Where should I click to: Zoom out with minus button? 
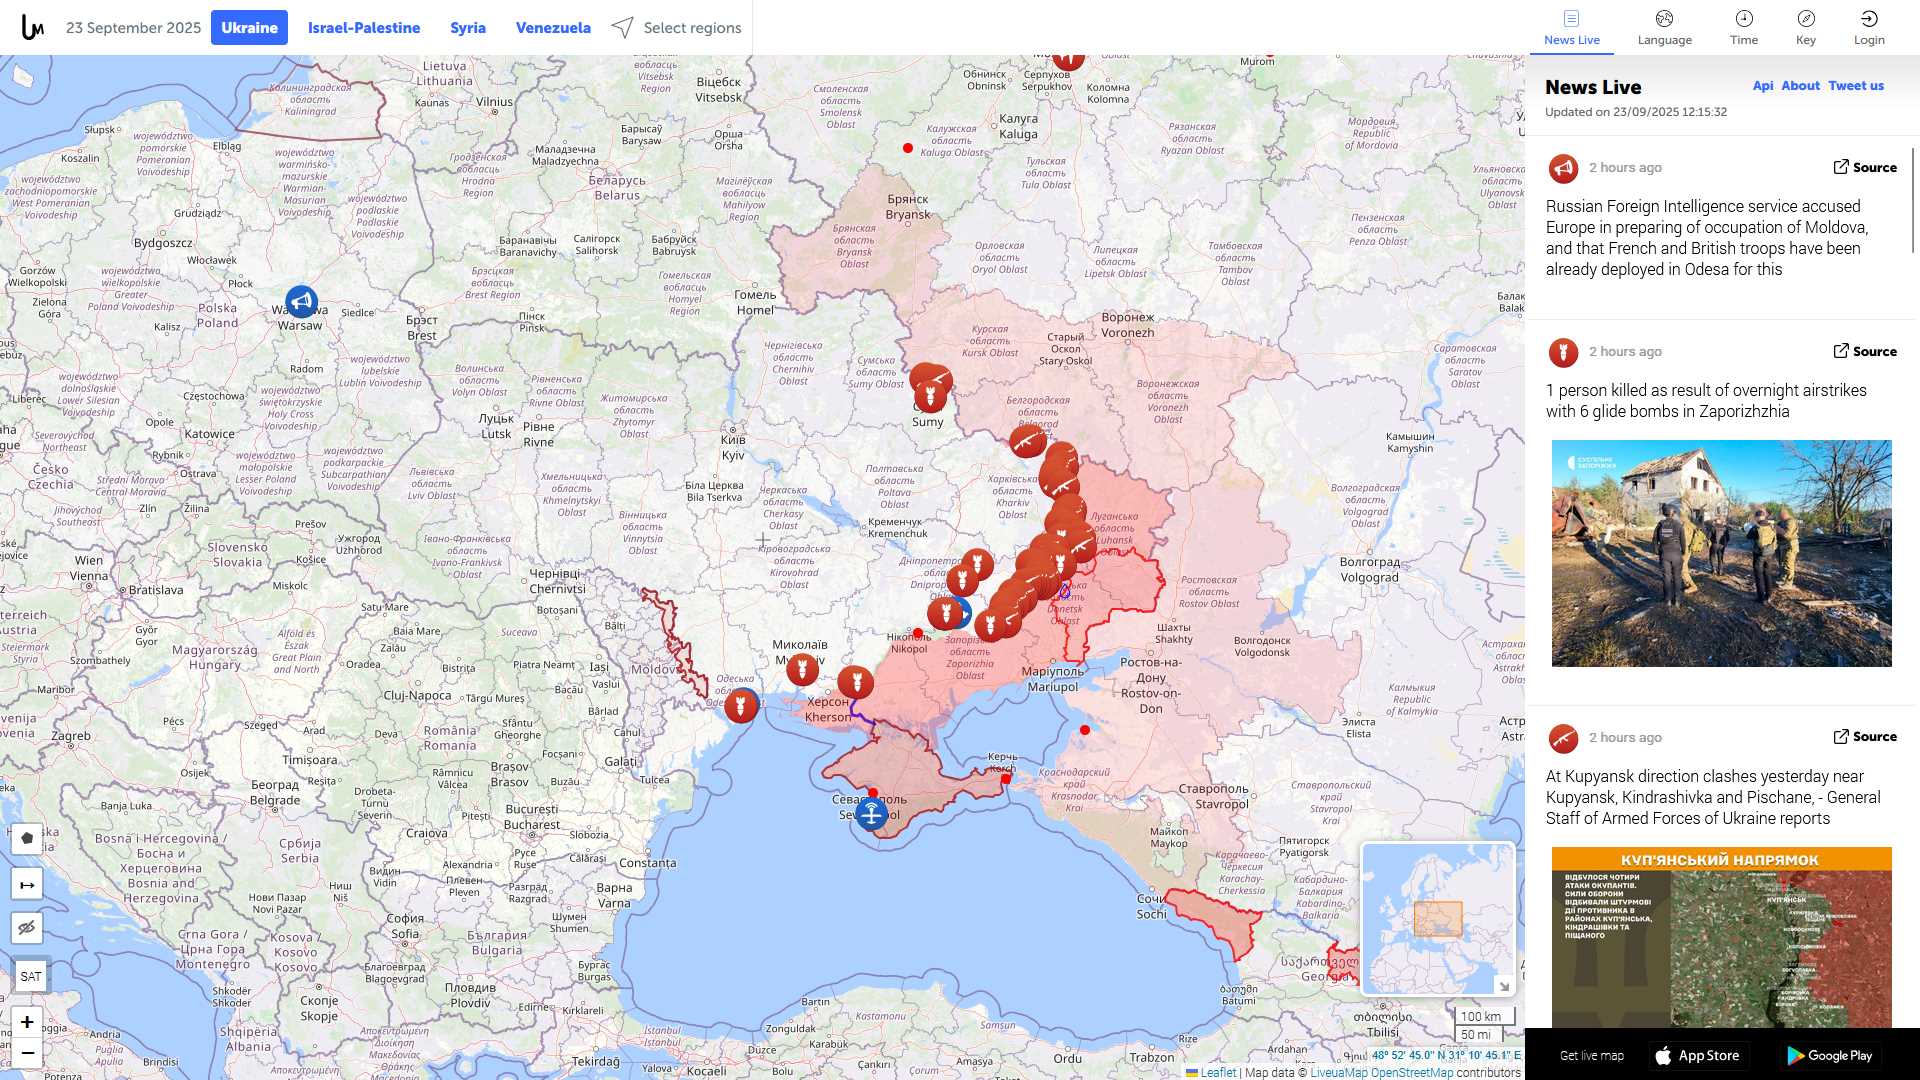point(27,1053)
